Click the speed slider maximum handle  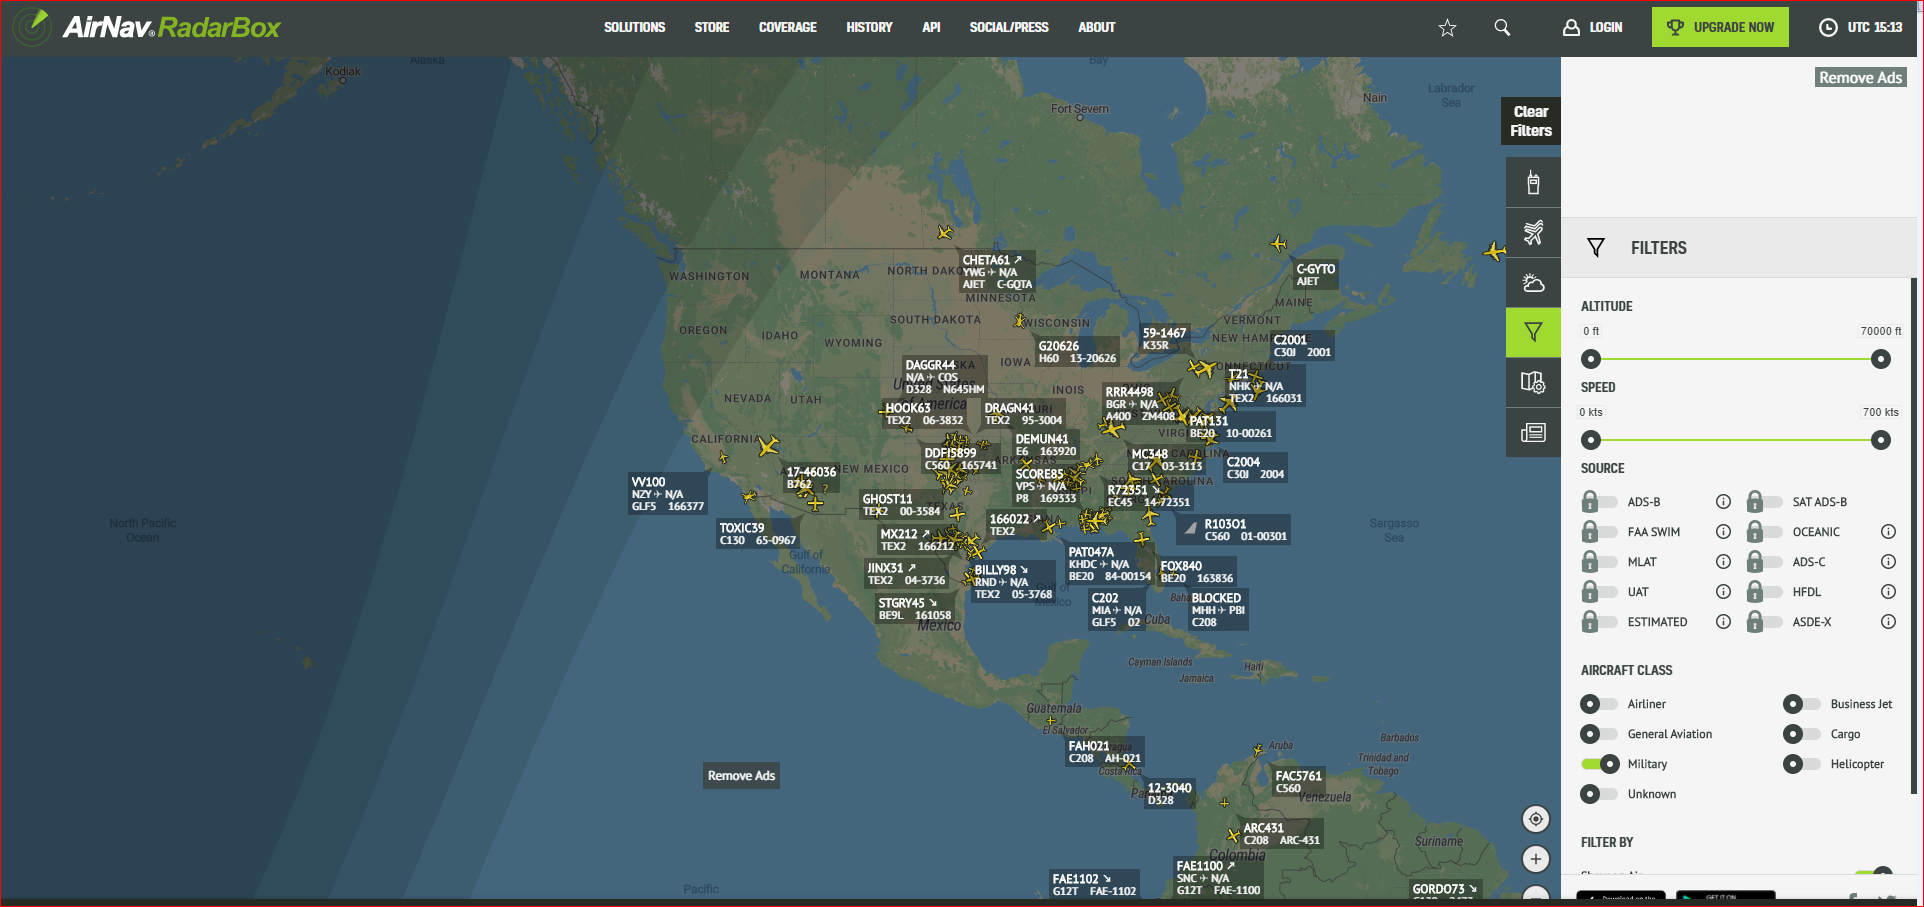tap(1881, 440)
